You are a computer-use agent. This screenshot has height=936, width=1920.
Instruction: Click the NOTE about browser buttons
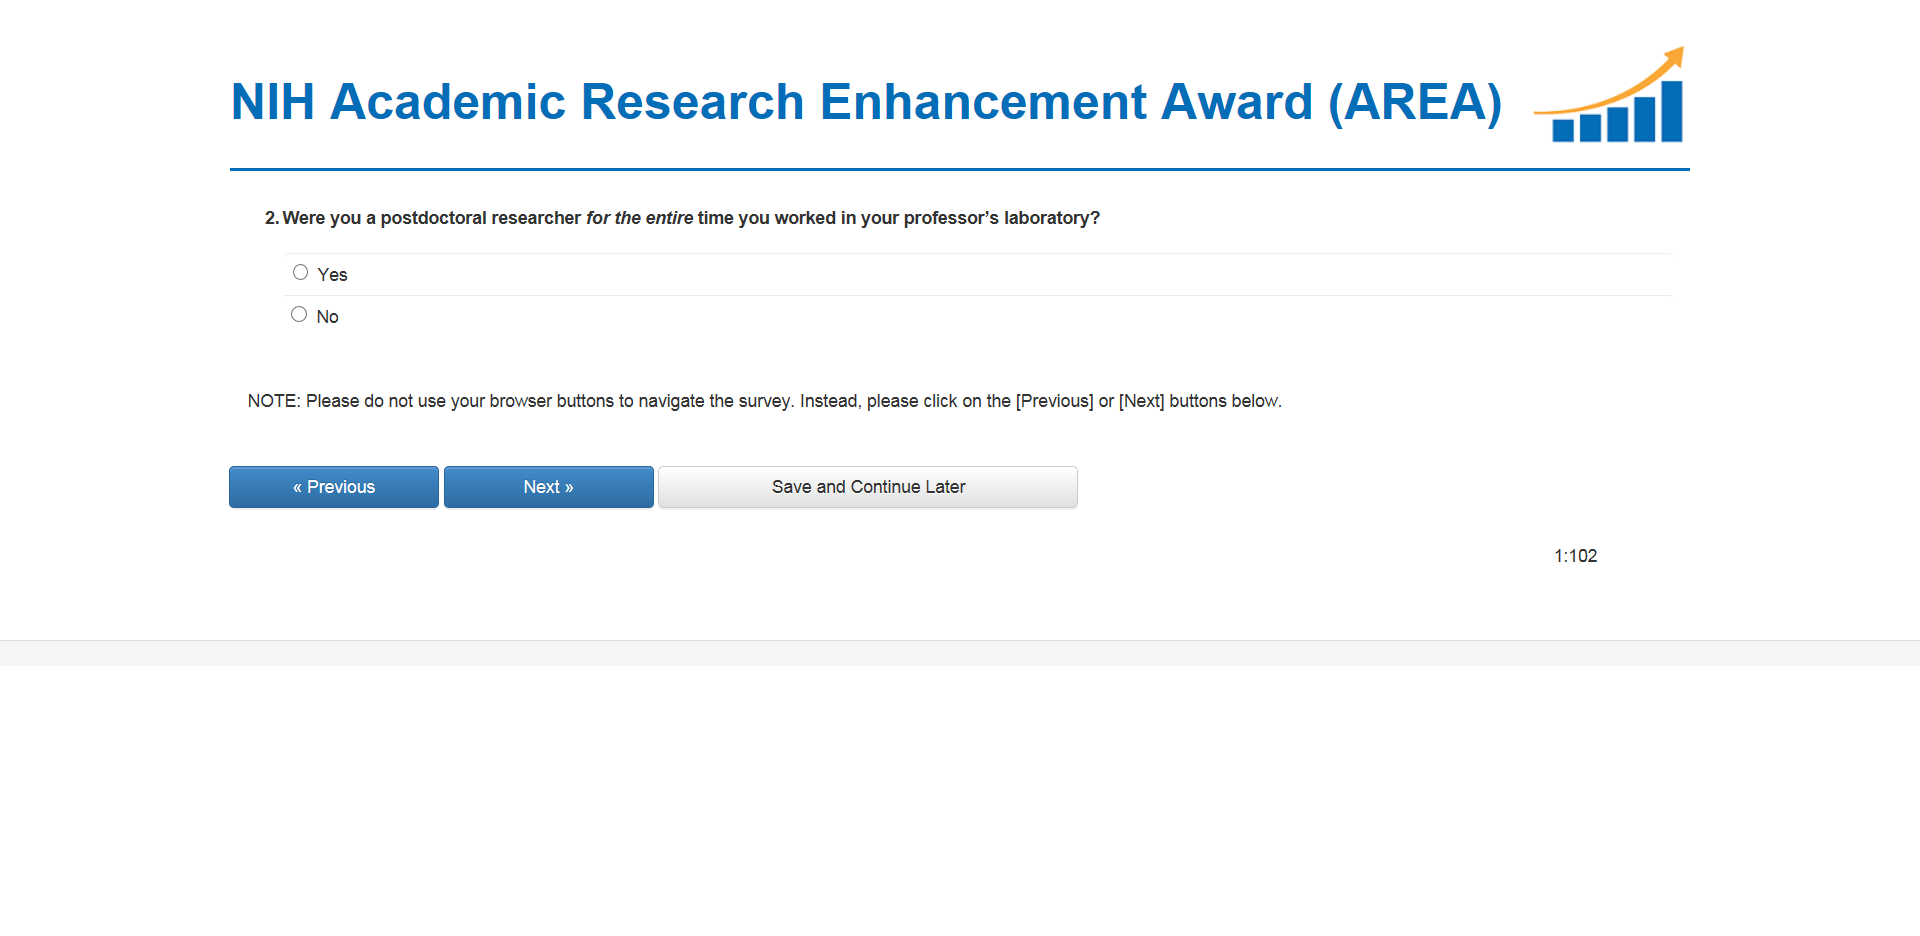[764, 401]
